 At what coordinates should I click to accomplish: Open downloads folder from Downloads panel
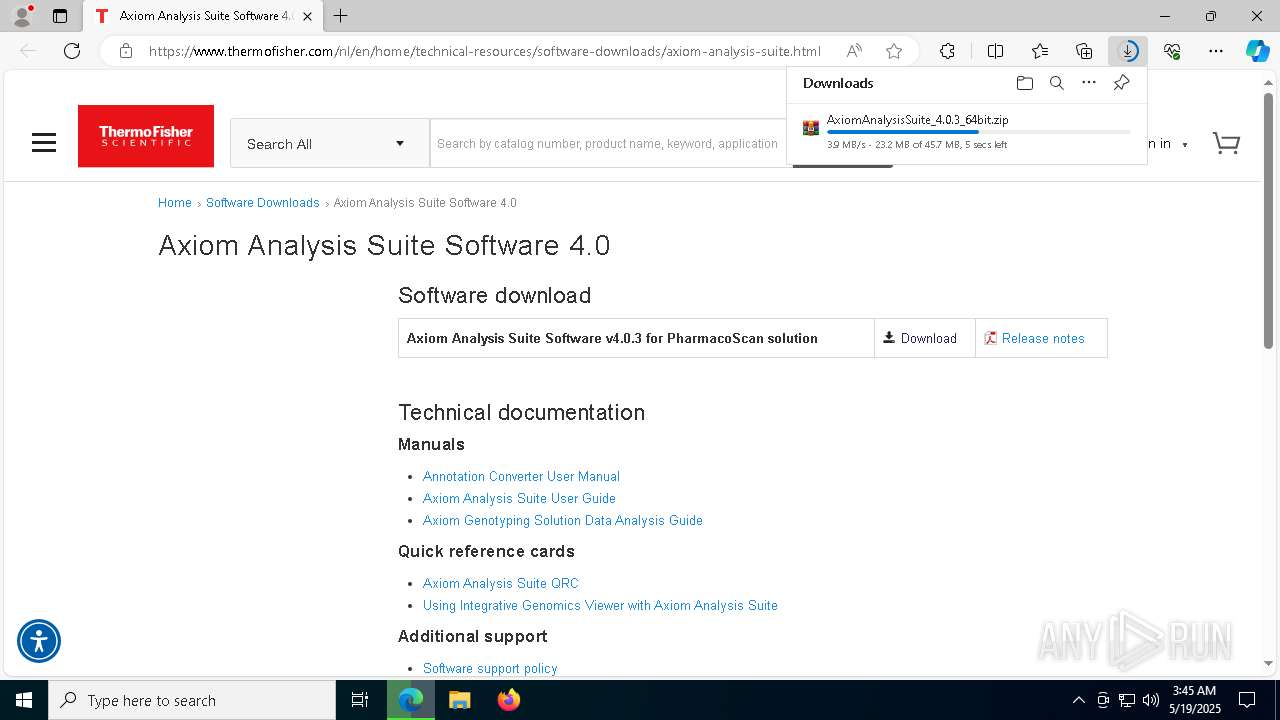1024,83
